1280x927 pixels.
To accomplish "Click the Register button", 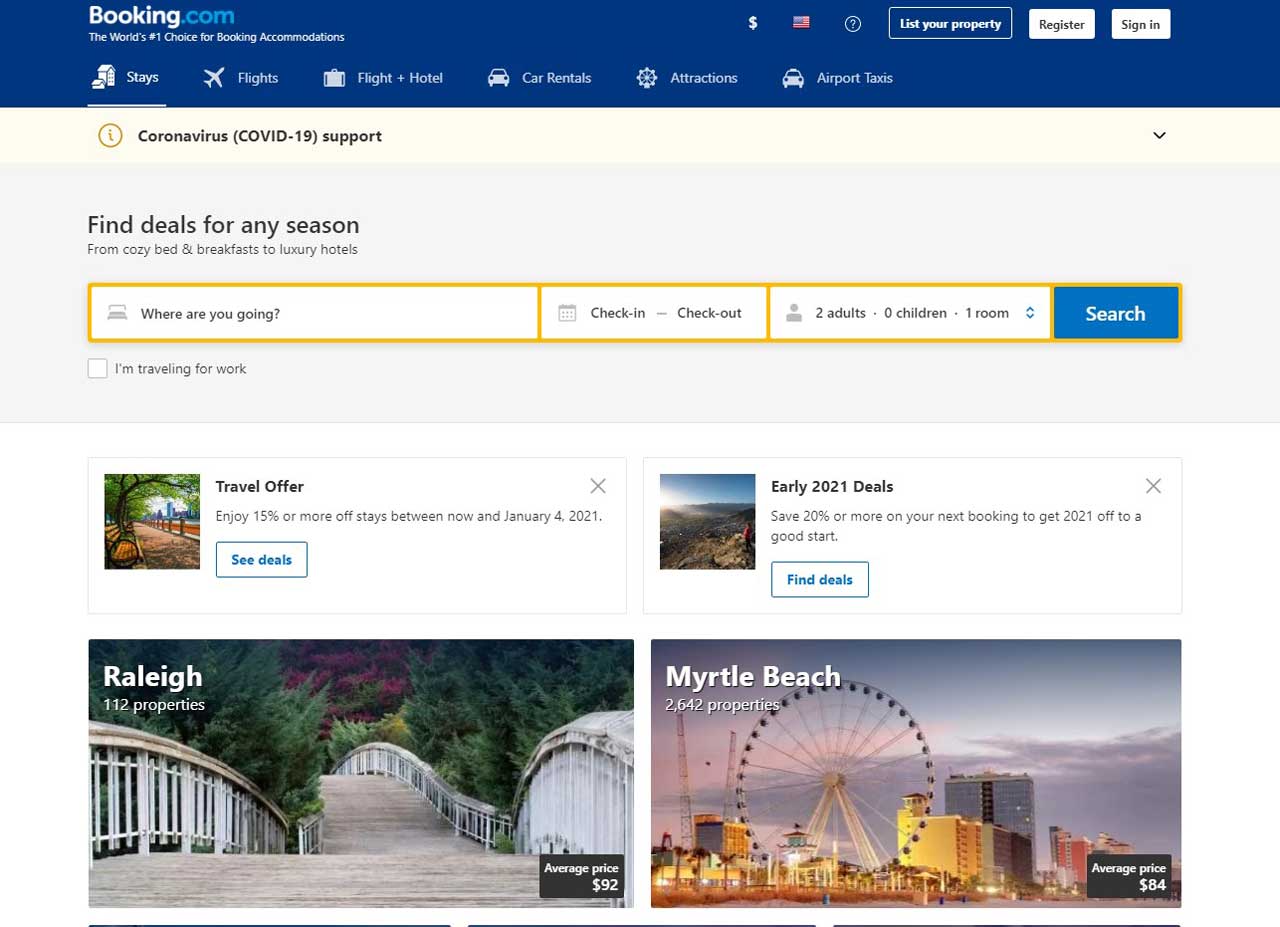I will 1062,24.
